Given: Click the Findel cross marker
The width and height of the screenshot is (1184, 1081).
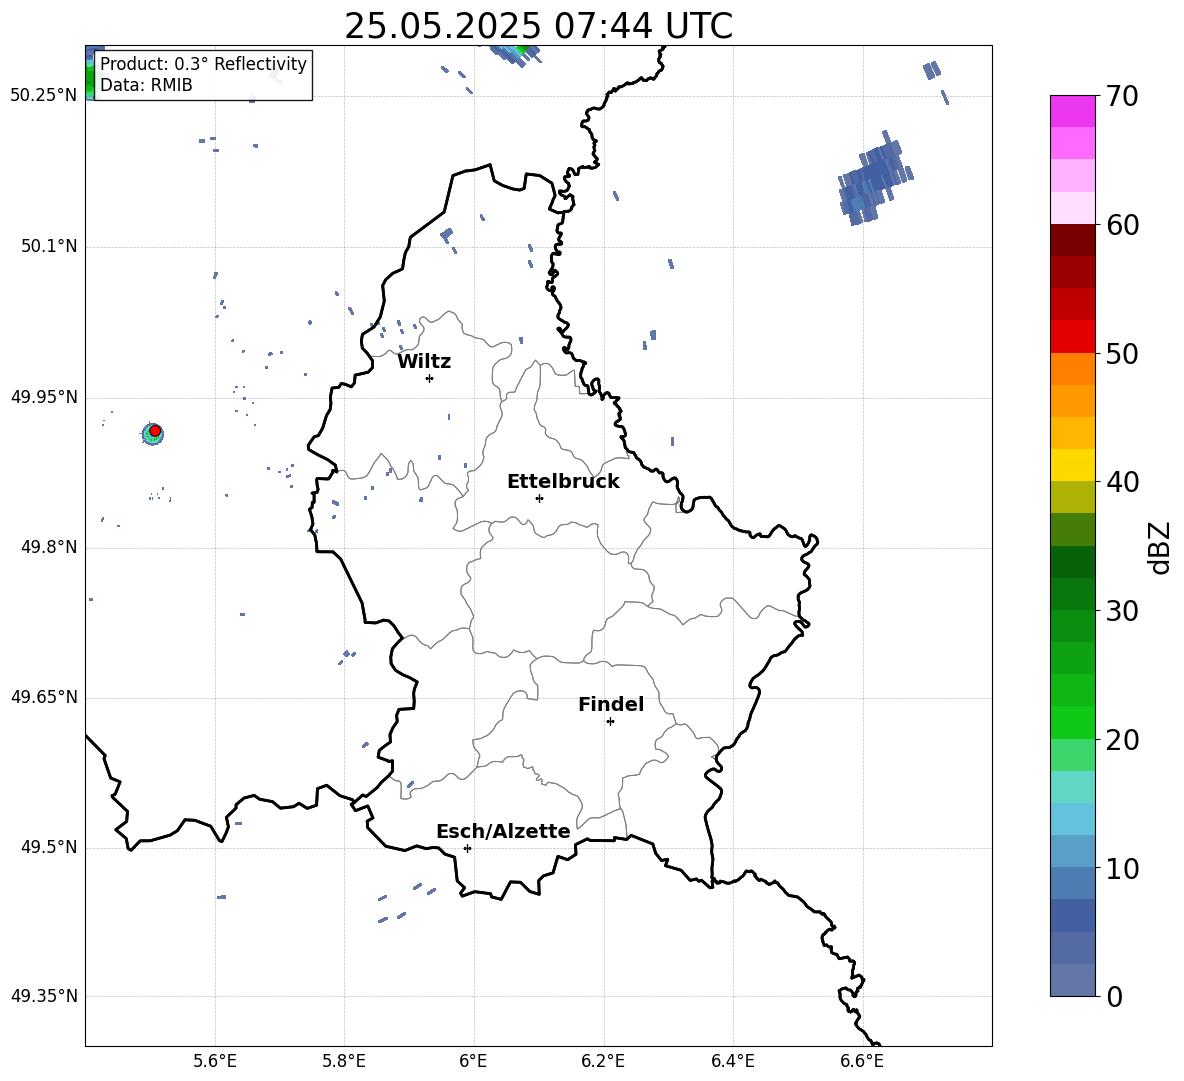Looking at the screenshot, I should click(610, 722).
